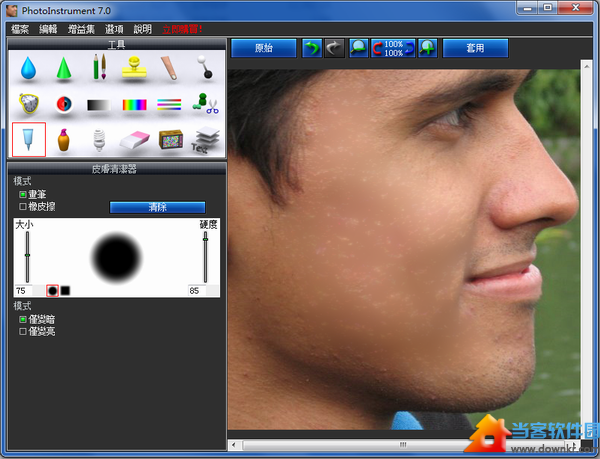Select the light bulb glow tool
The image size is (600, 459).
point(99,140)
